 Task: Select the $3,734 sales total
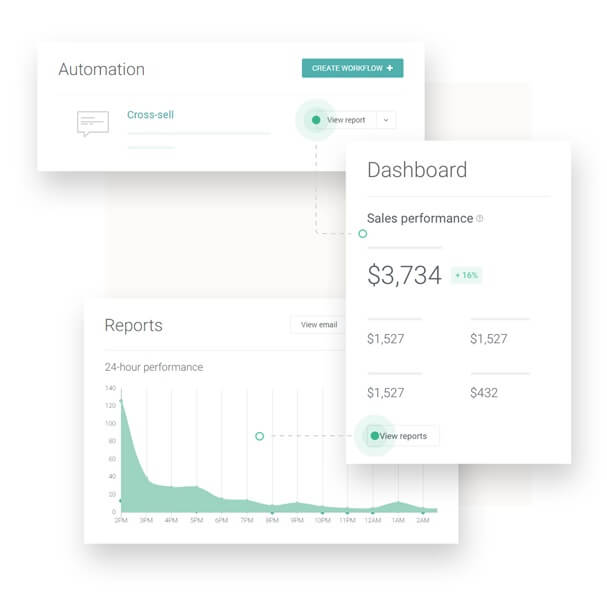(x=404, y=275)
